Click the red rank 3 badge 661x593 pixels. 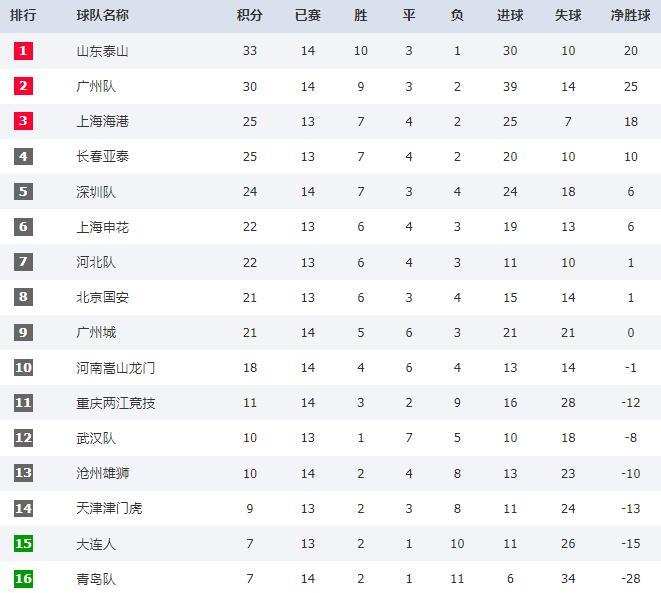tap(23, 121)
